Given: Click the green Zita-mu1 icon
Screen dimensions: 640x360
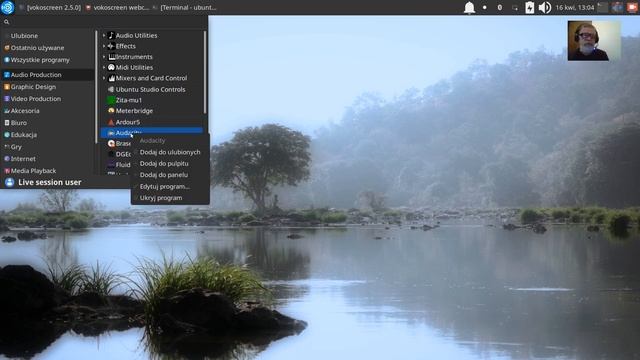Looking at the screenshot, I should click(x=111, y=100).
